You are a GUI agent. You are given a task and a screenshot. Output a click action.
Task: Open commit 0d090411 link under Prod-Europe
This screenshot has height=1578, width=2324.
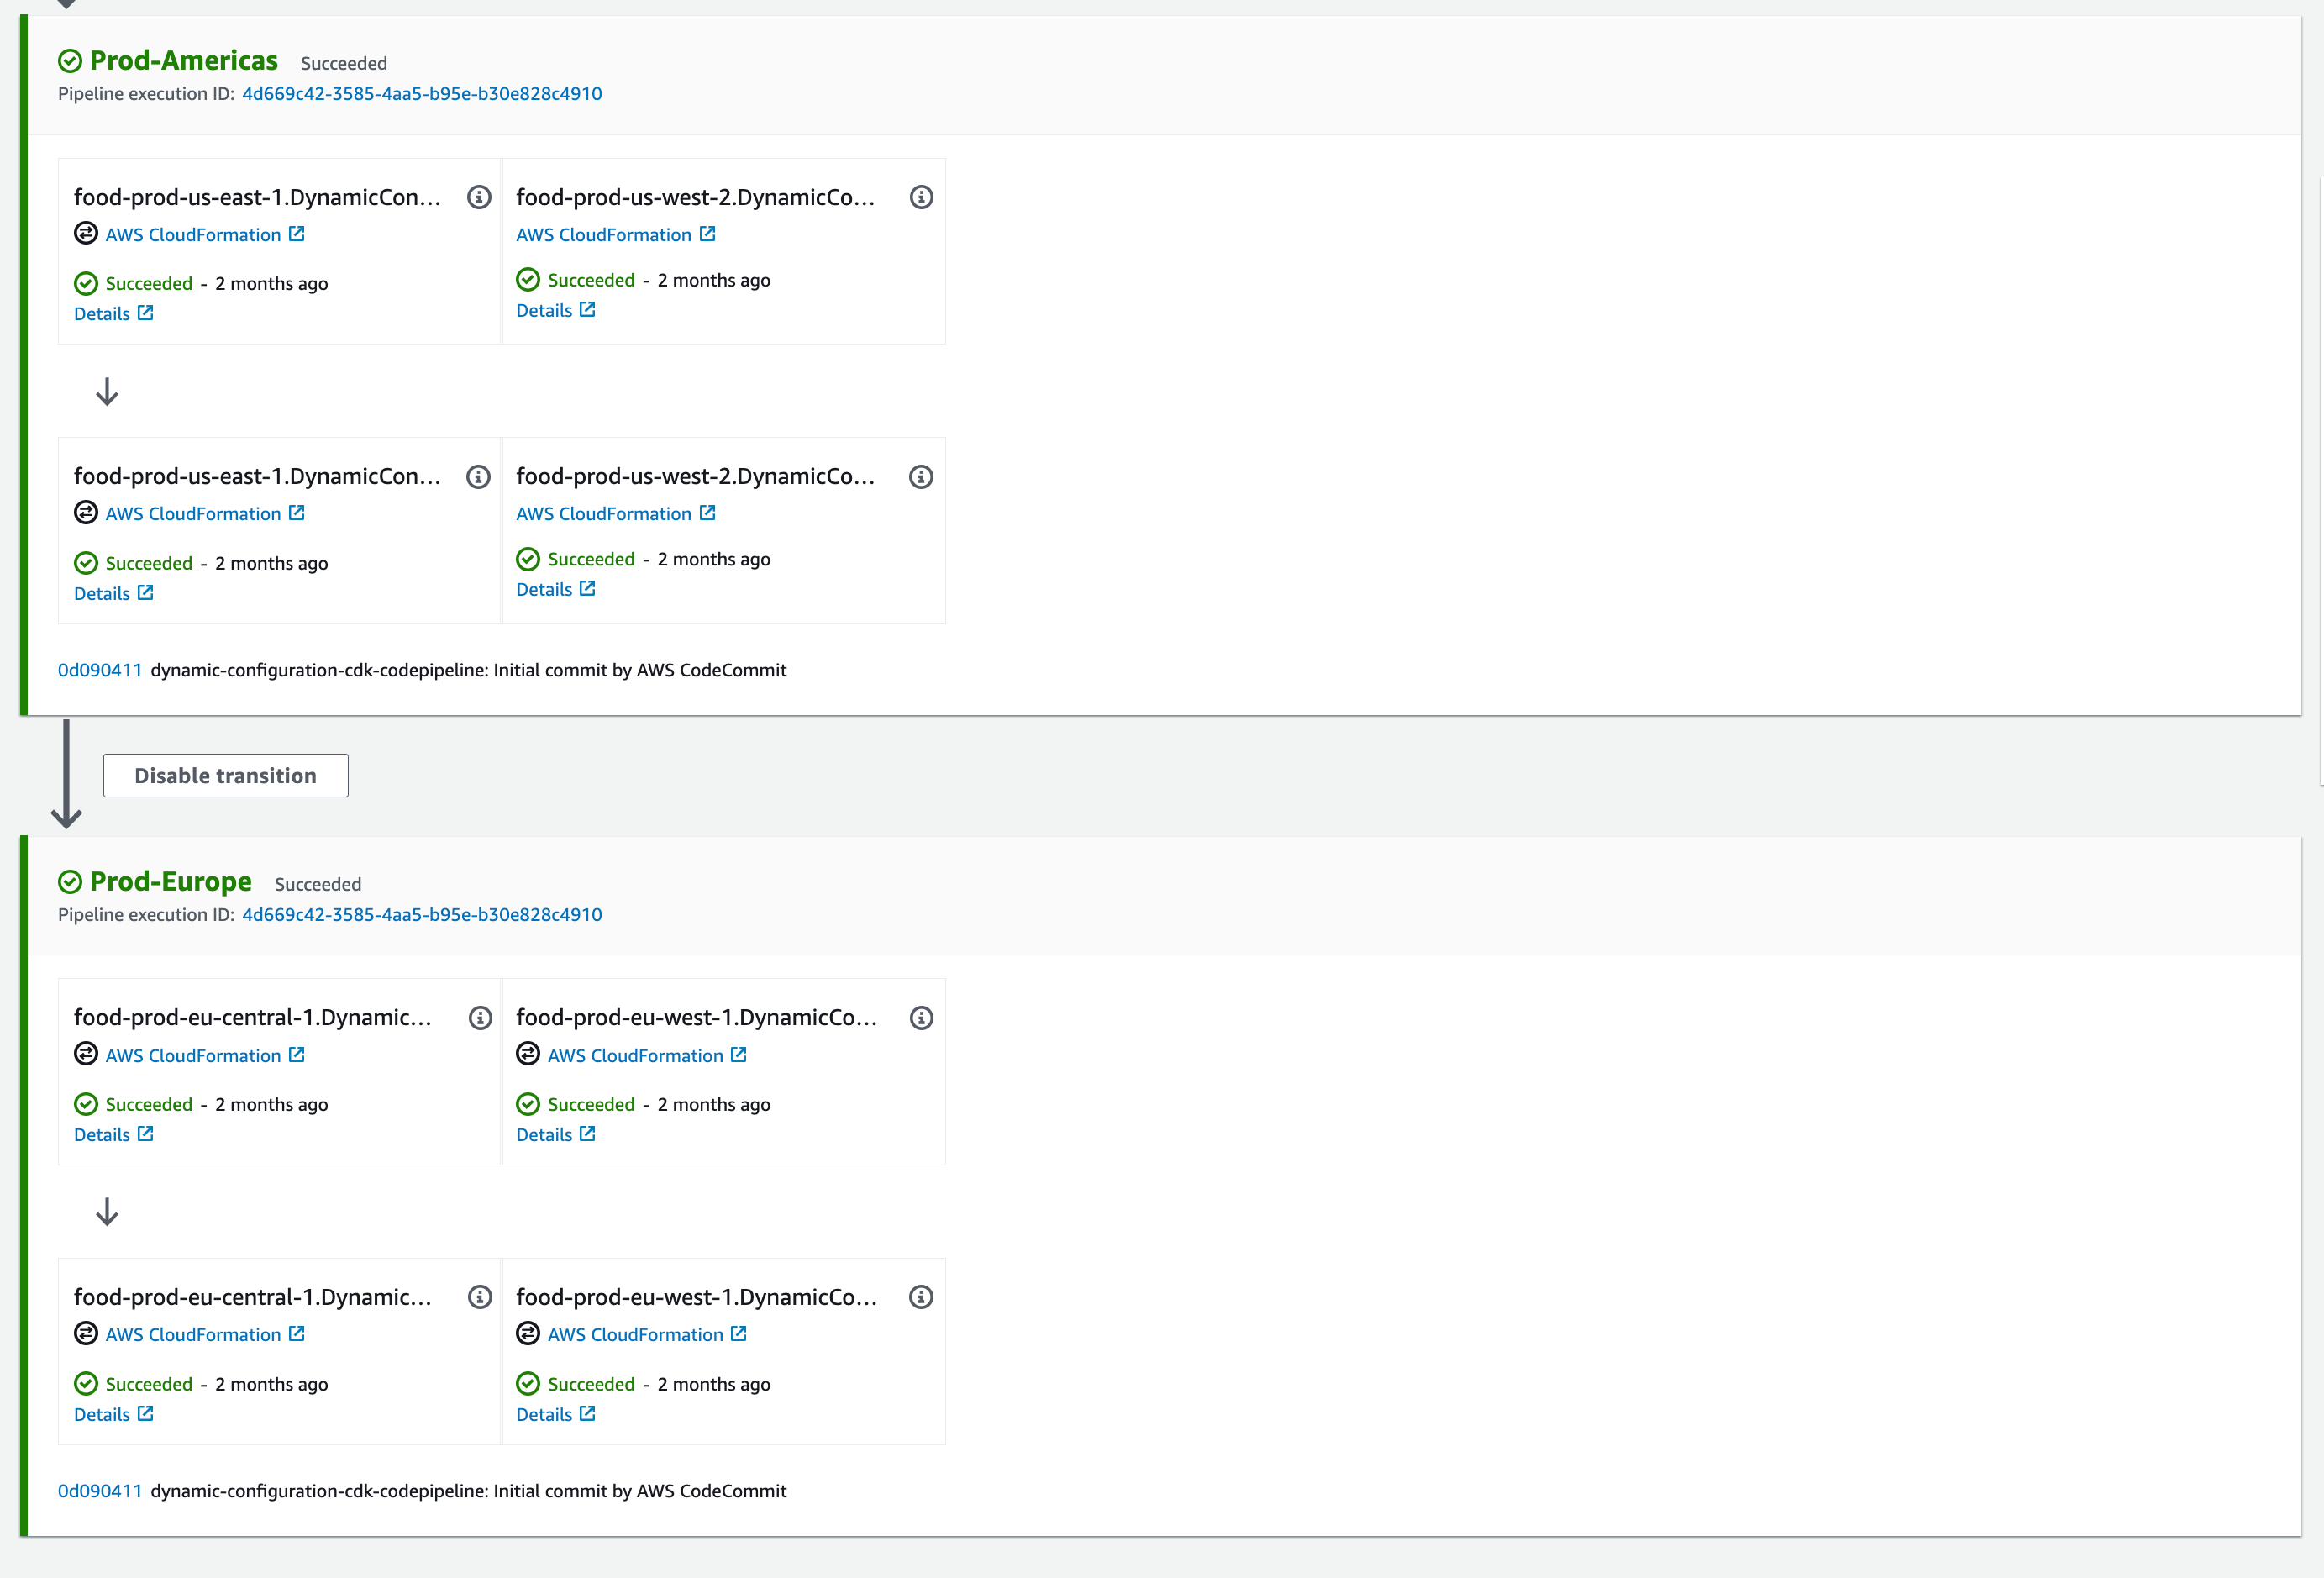pos(100,1491)
